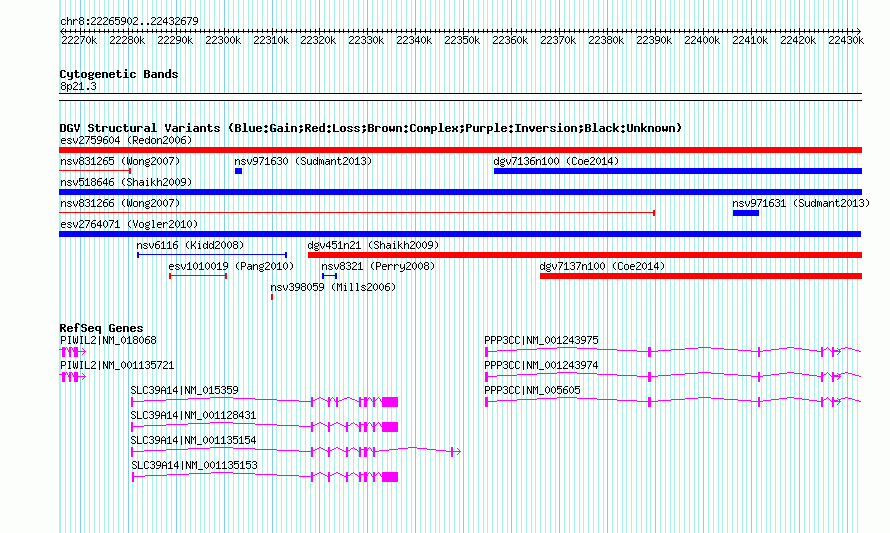Select the PPP3CC|NM_005605 label

532,391
